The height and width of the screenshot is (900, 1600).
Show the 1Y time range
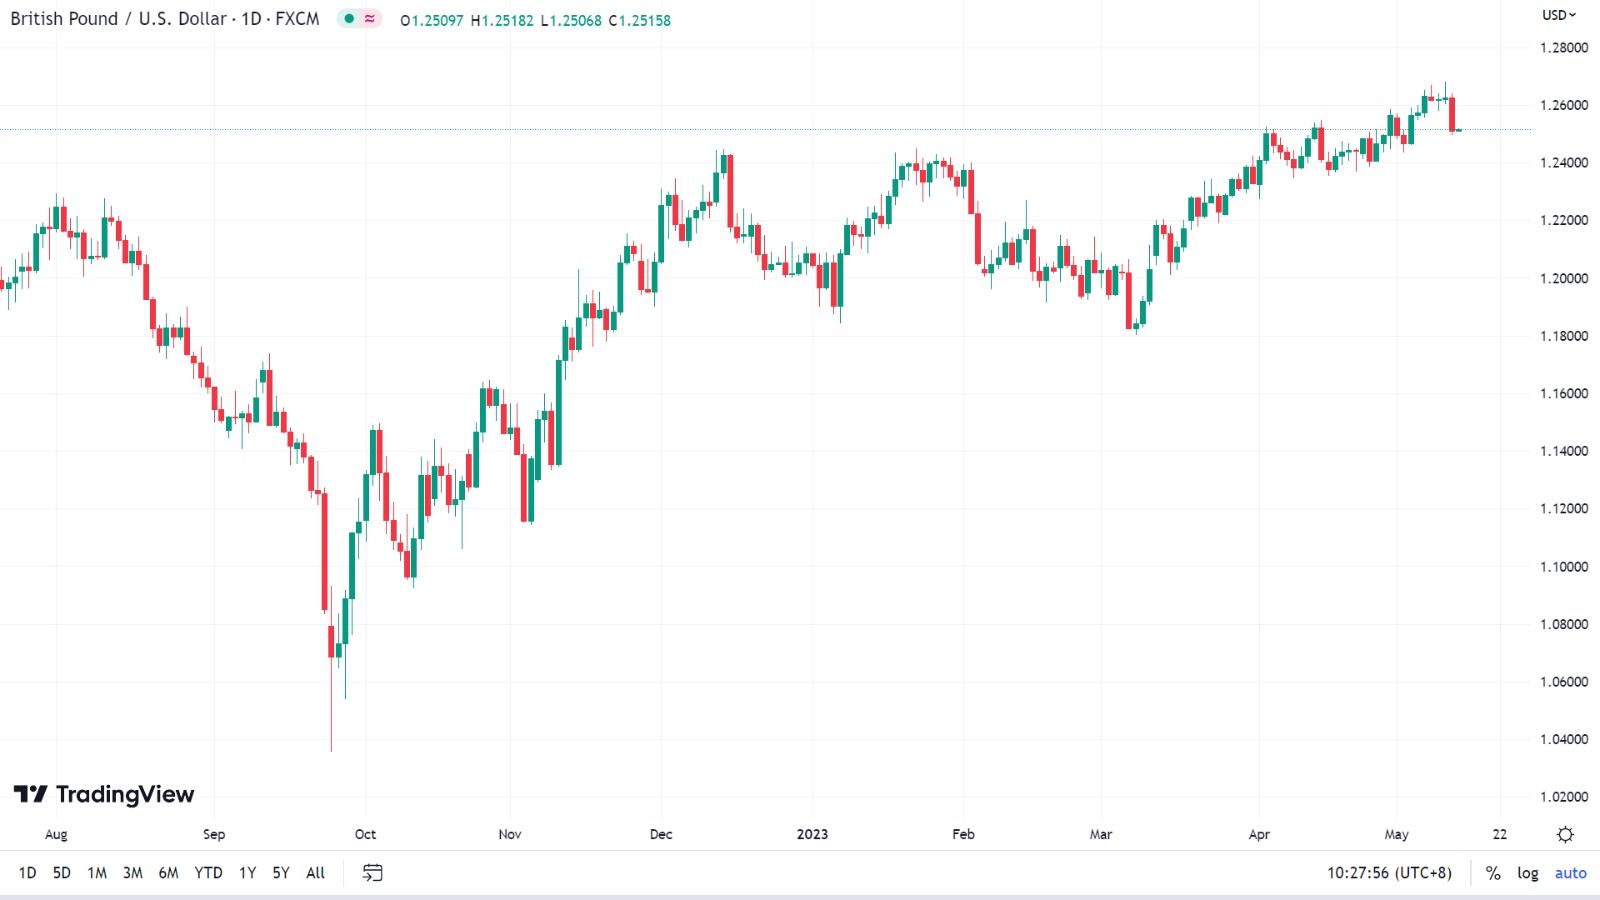point(248,873)
